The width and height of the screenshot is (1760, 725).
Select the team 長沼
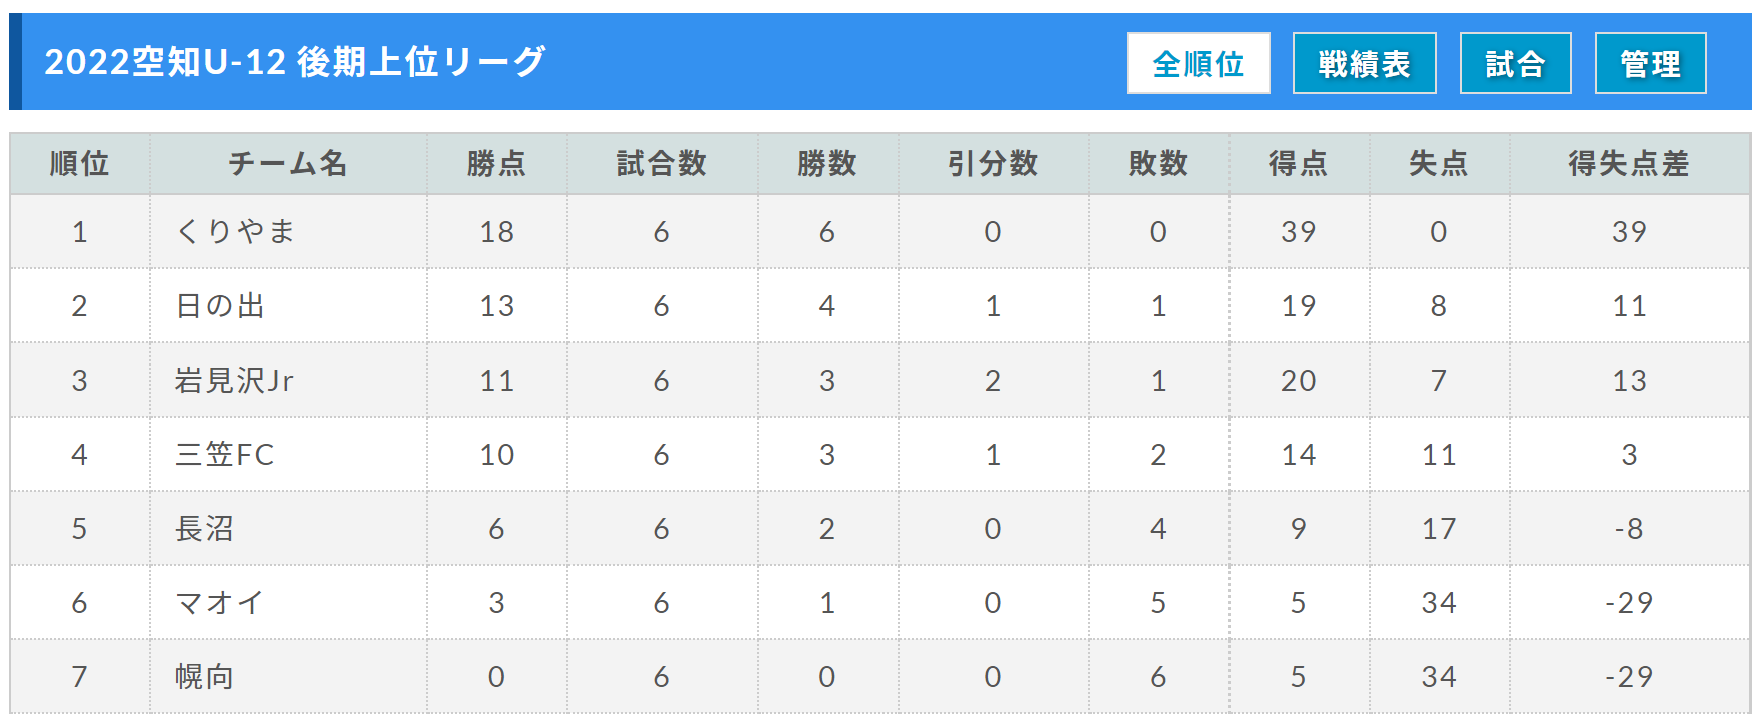(x=204, y=528)
